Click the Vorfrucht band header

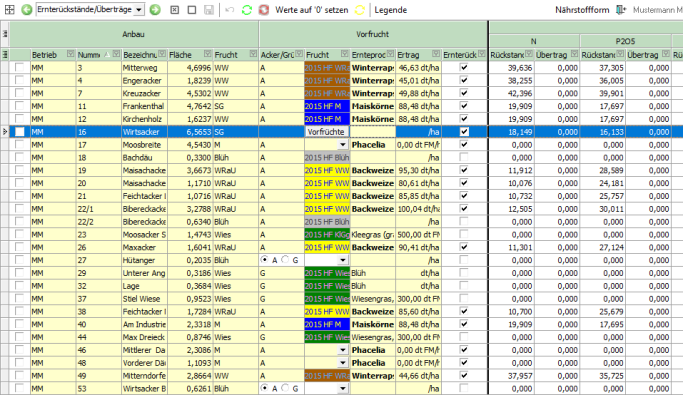[x=373, y=34]
